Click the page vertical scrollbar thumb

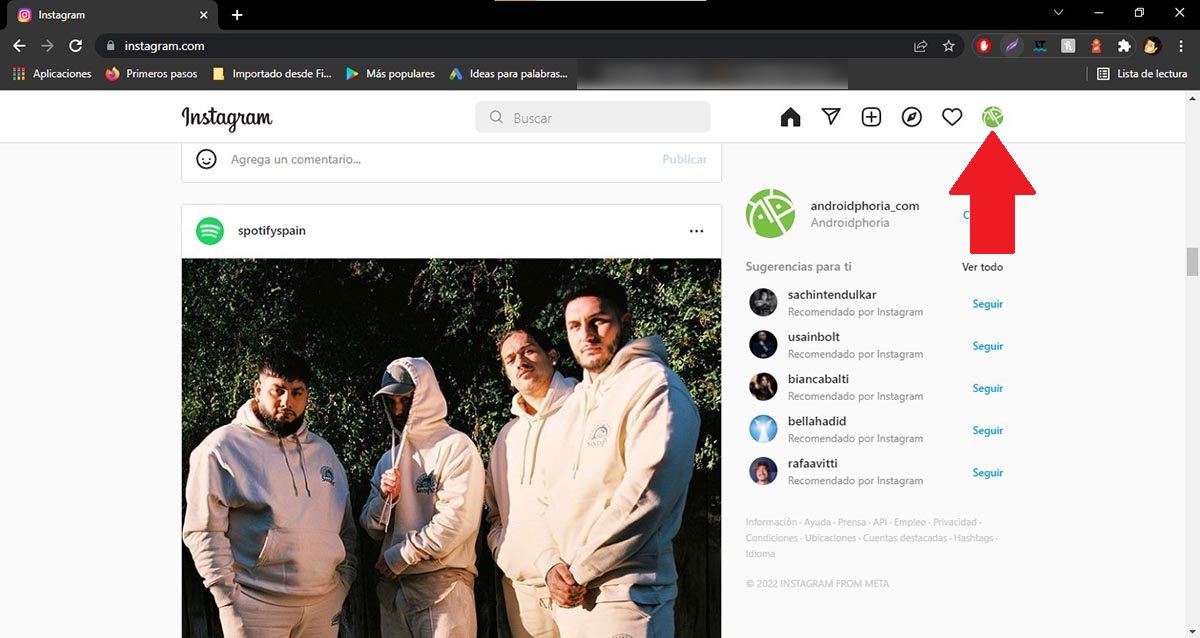coord(1191,261)
